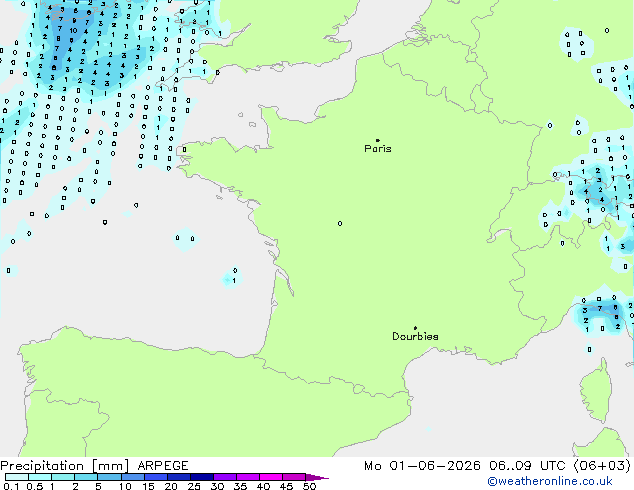
Task: Click the Paris city label
Action: (378, 148)
